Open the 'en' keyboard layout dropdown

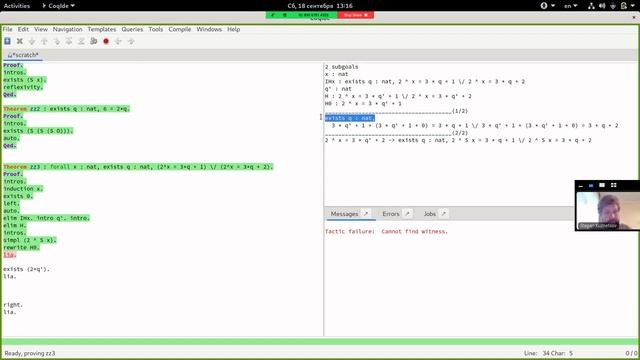coord(571,6)
